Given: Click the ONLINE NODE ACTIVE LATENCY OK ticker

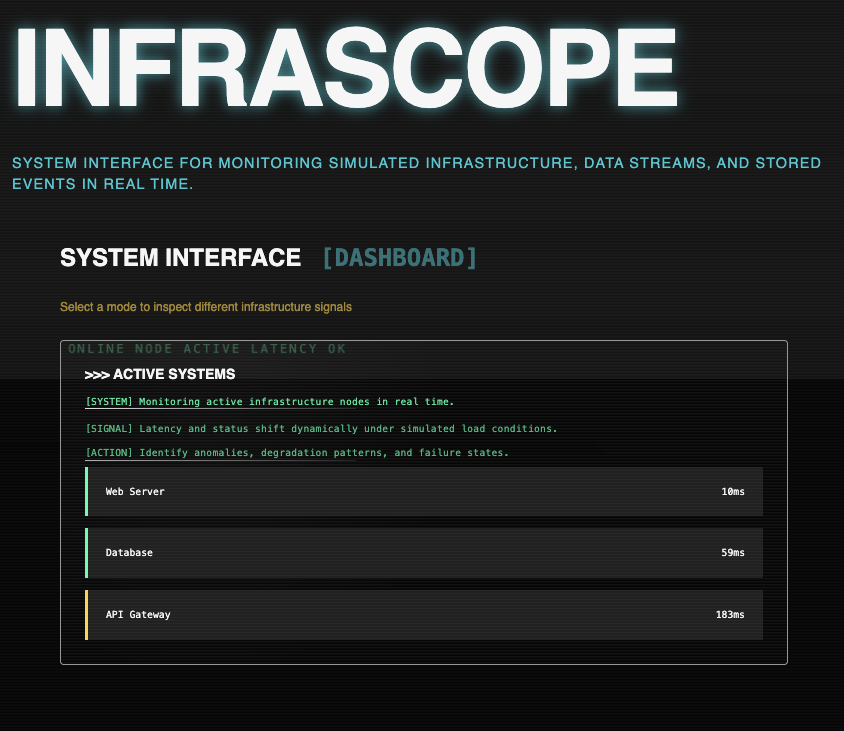Looking at the screenshot, I should [x=207, y=349].
